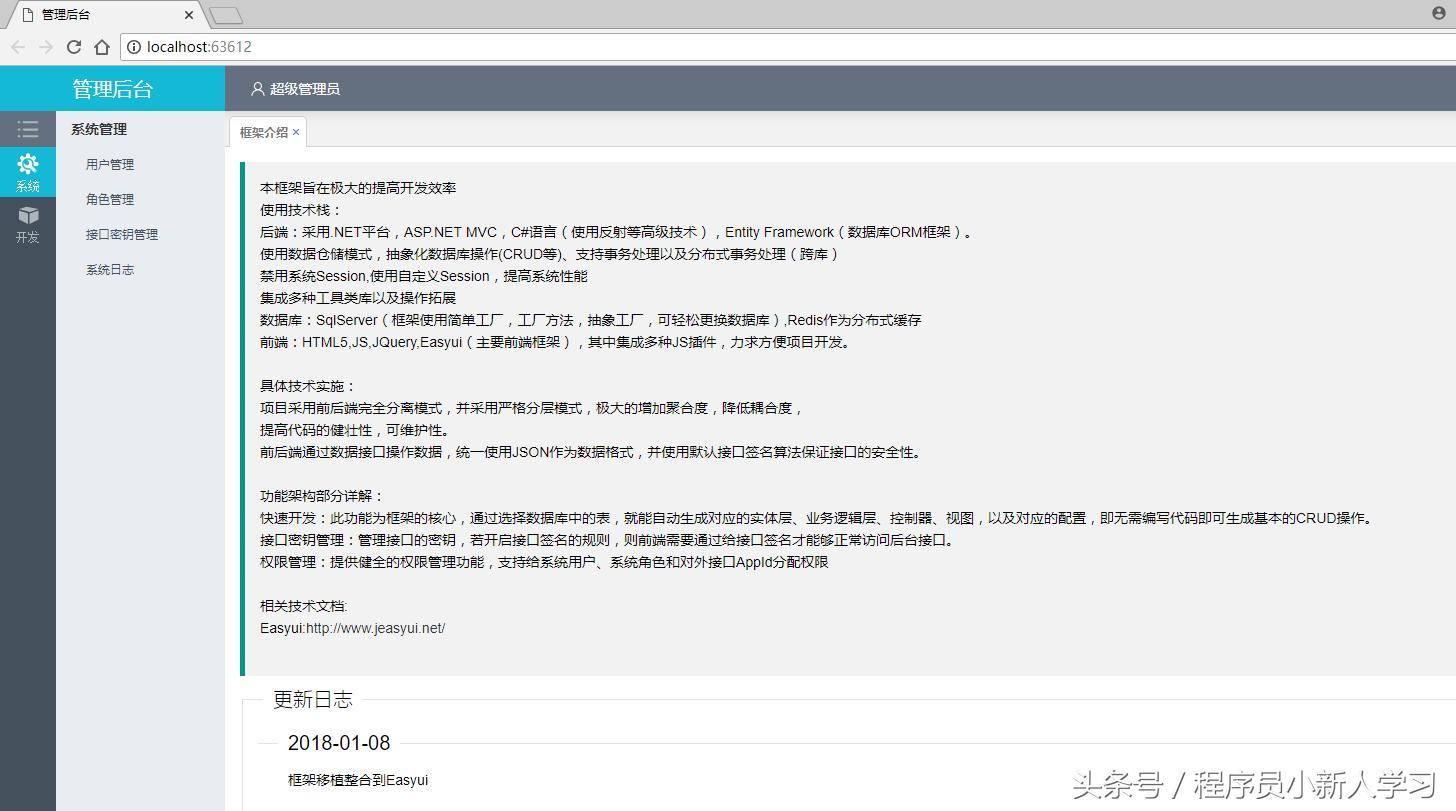
Task: Click the back navigation arrow
Action: point(17,46)
